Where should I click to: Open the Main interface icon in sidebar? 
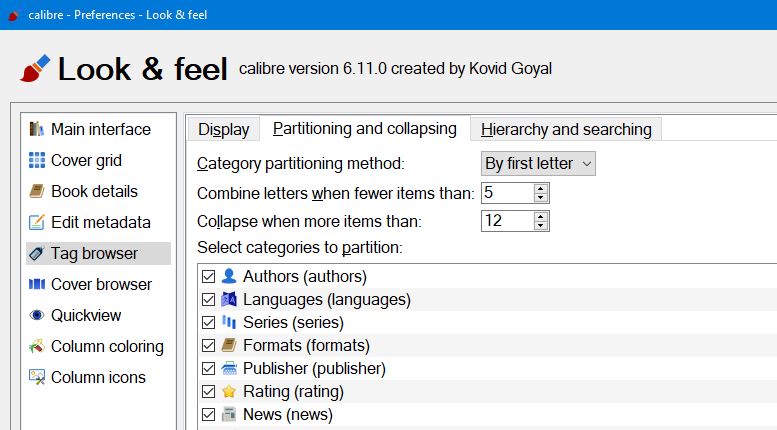click(37, 129)
